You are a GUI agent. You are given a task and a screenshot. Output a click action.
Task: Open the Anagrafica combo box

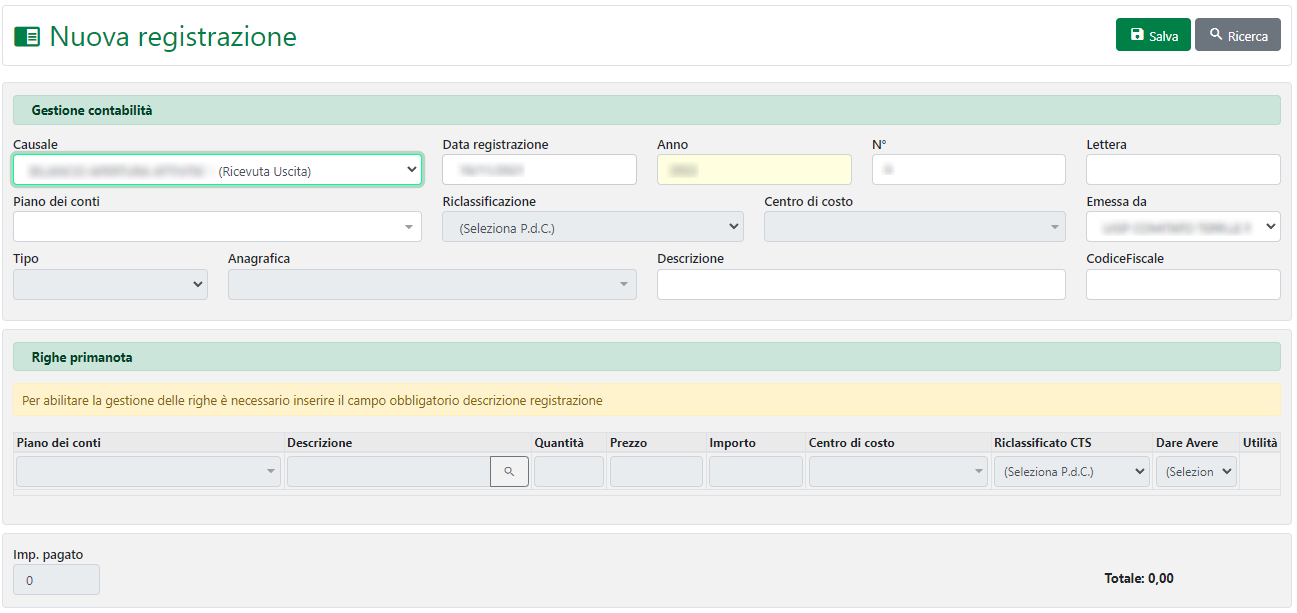432,285
